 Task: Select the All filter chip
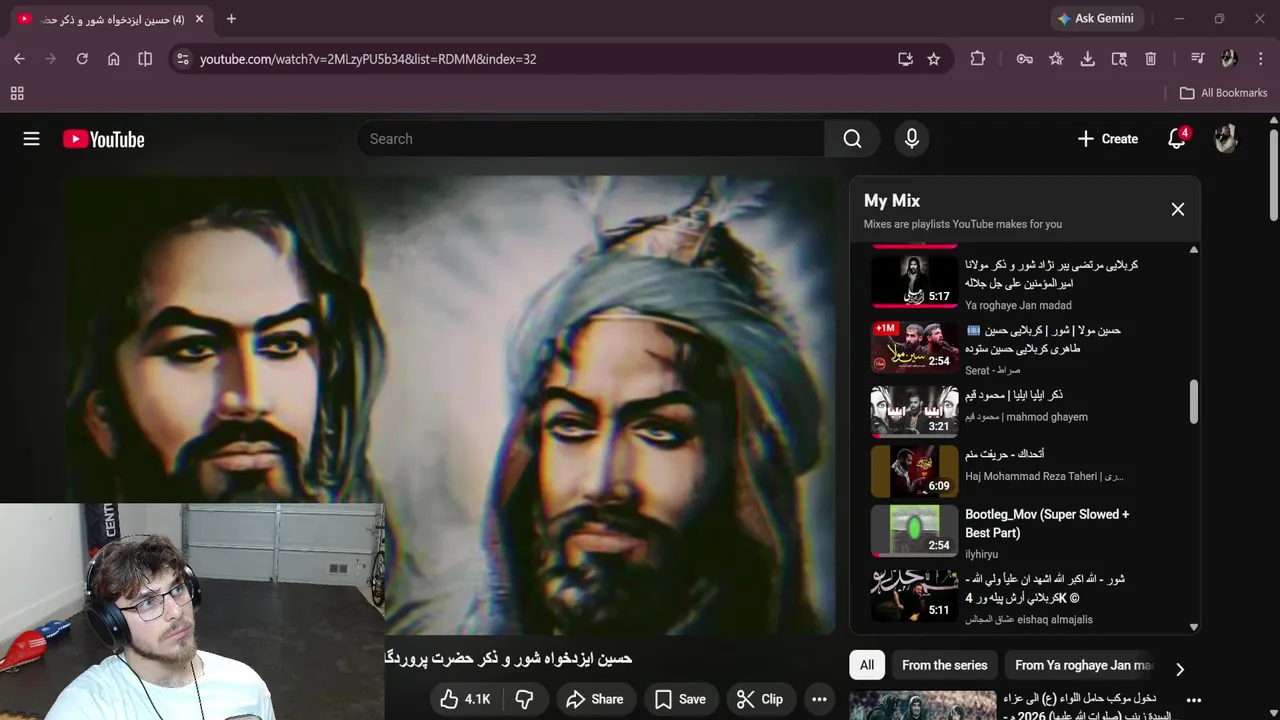[867, 665]
